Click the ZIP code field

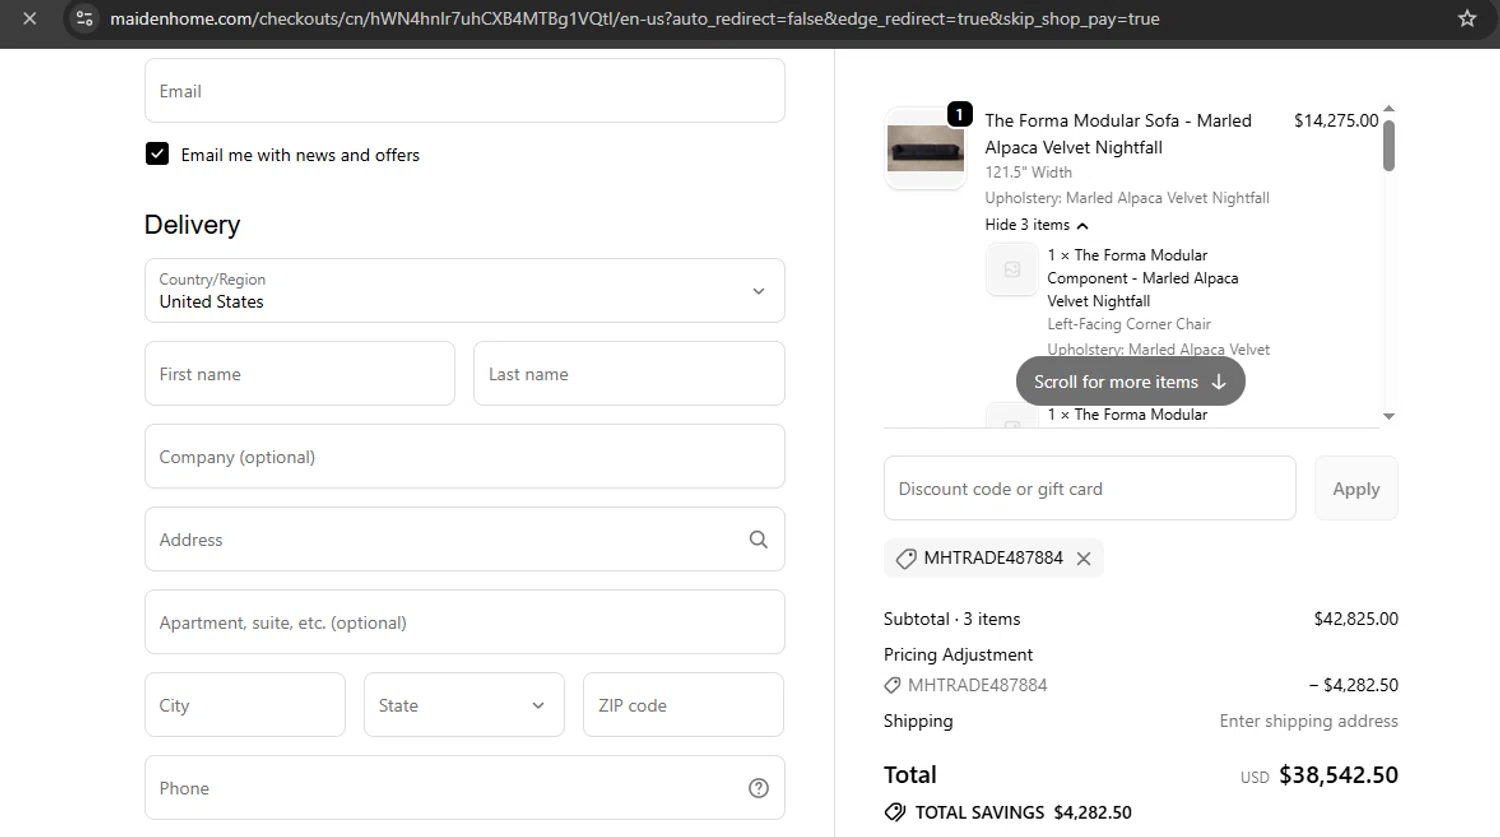click(x=683, y=705)
